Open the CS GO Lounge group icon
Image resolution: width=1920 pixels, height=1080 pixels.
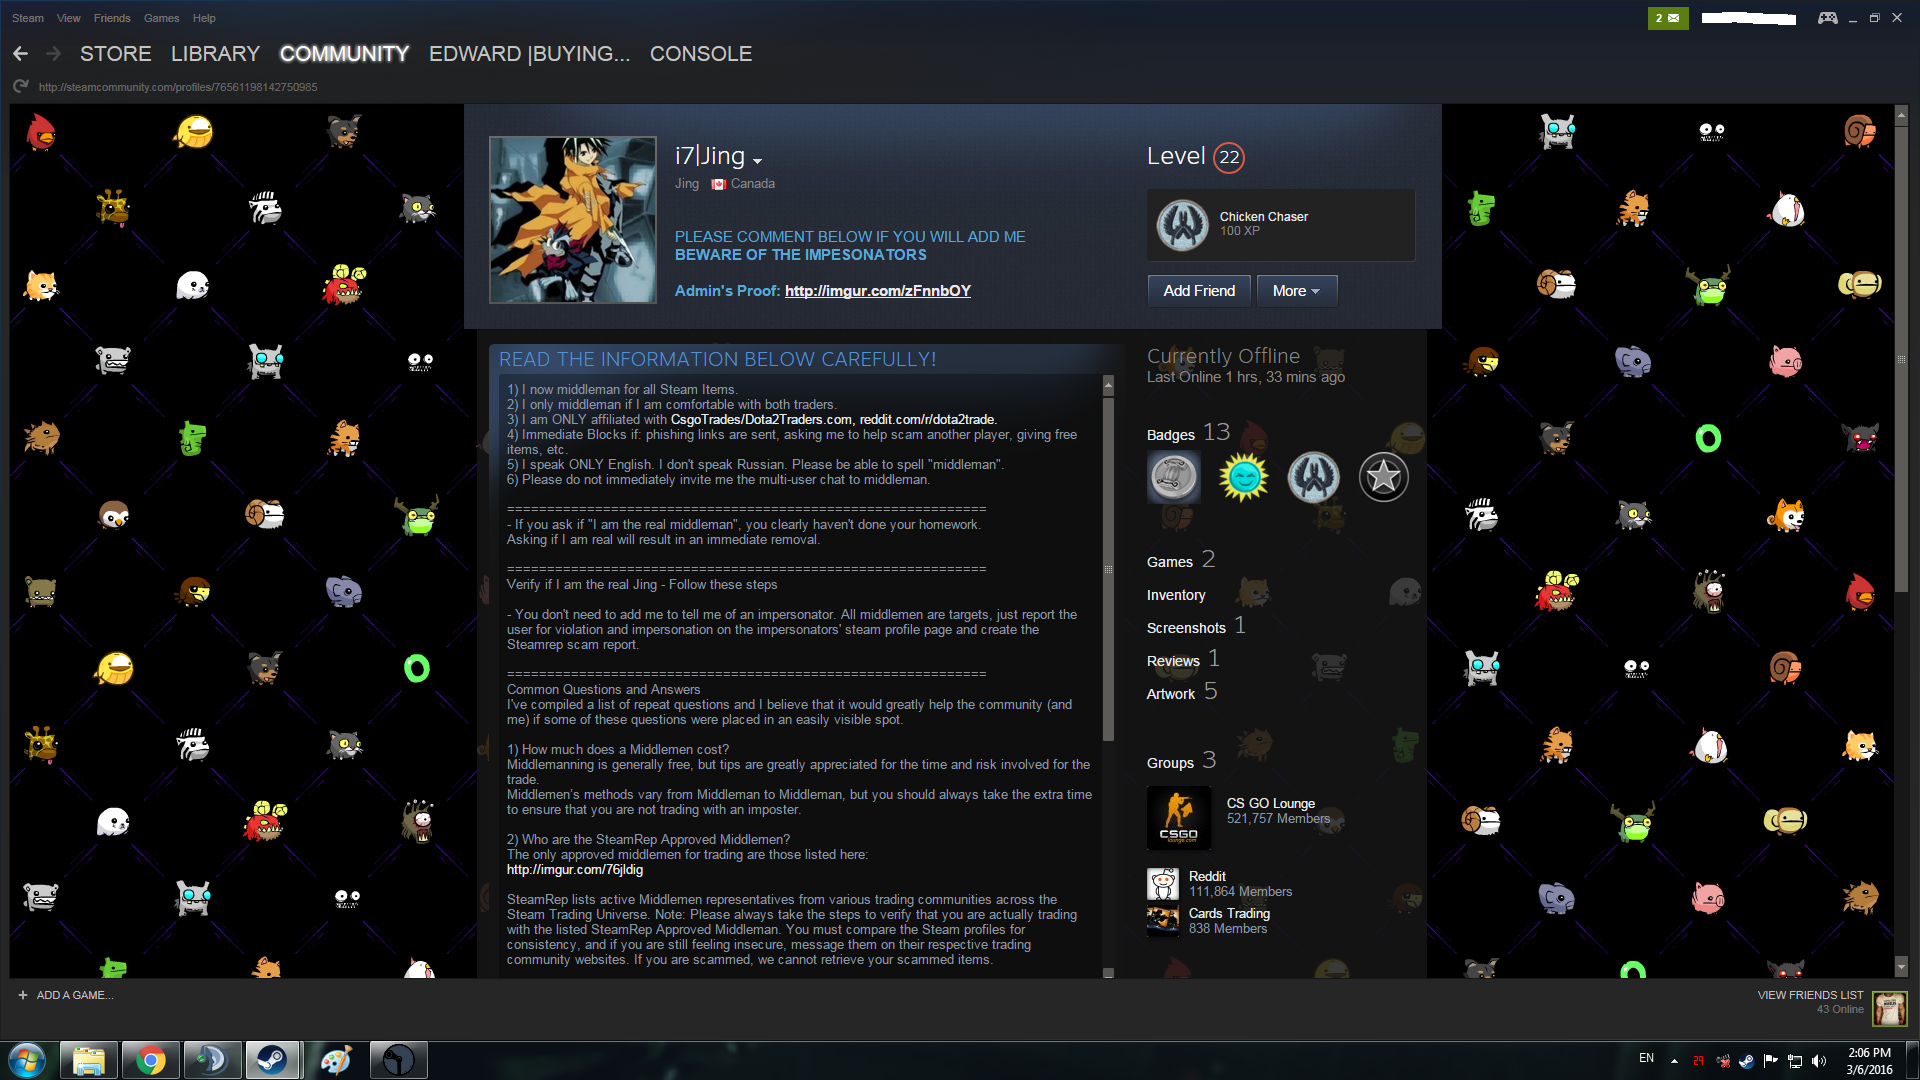coord(1178,818)
